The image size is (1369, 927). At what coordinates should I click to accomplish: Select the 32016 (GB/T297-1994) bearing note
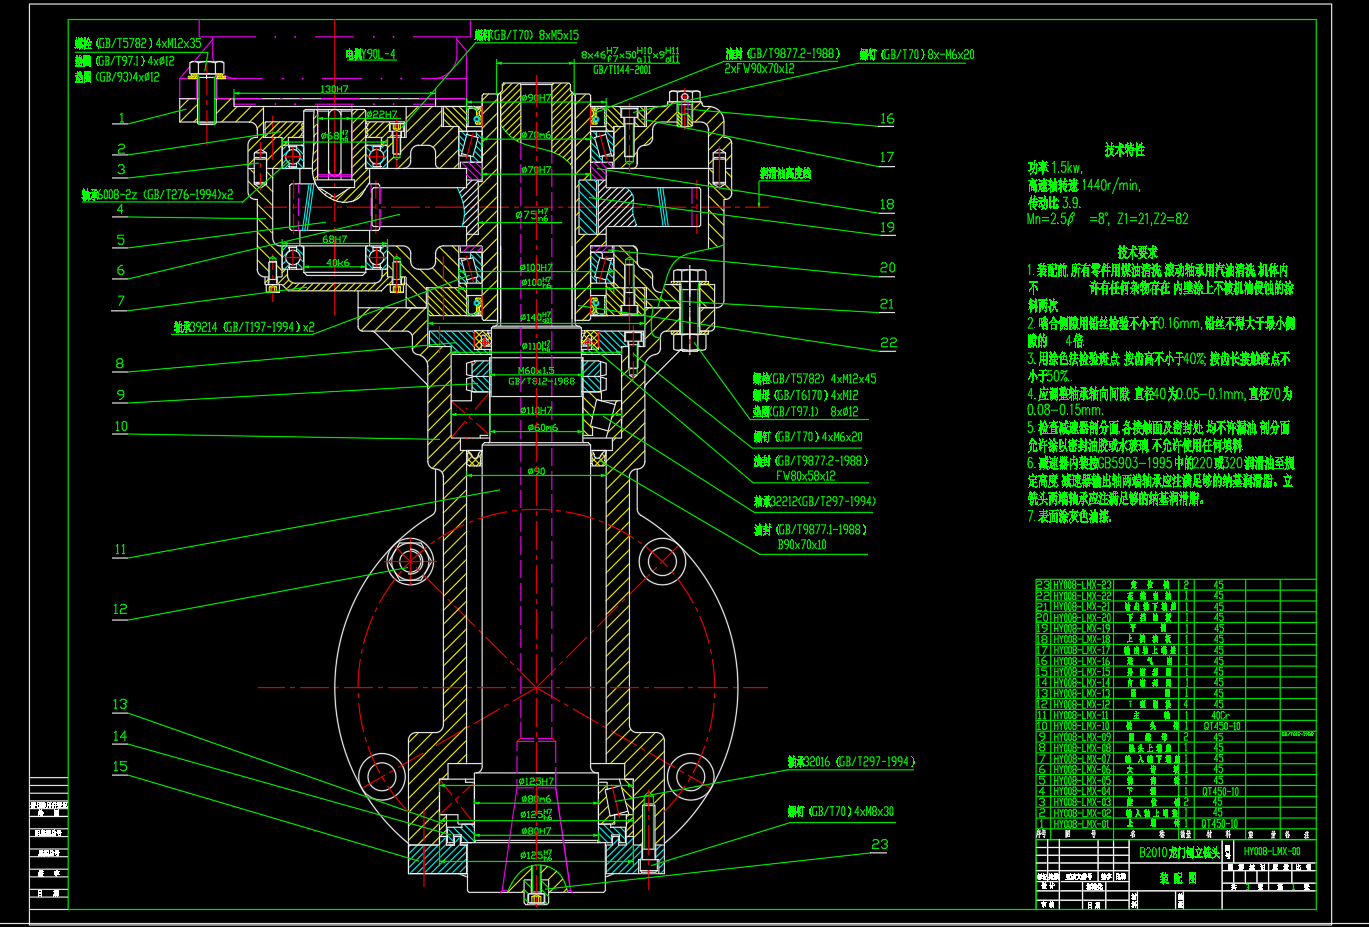(851, 762)
